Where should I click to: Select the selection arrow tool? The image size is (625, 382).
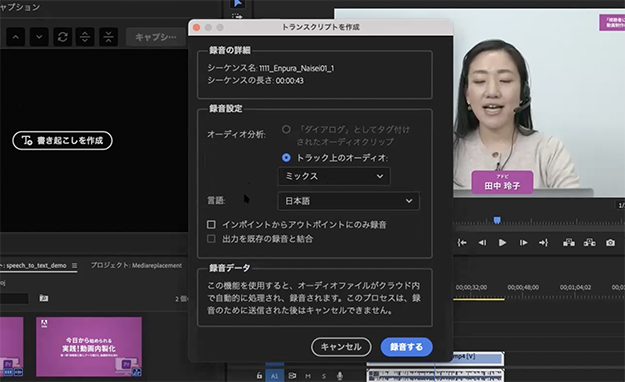pyautogui.click(x=238, y=4)
